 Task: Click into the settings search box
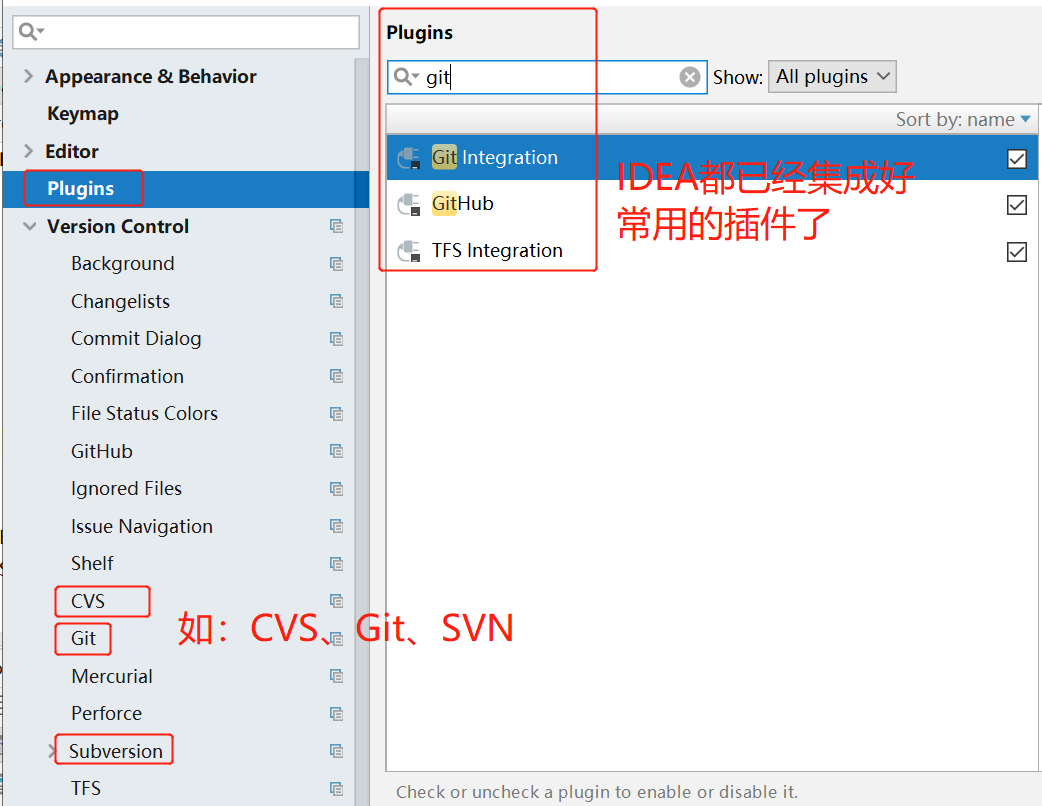click(186, 32)
